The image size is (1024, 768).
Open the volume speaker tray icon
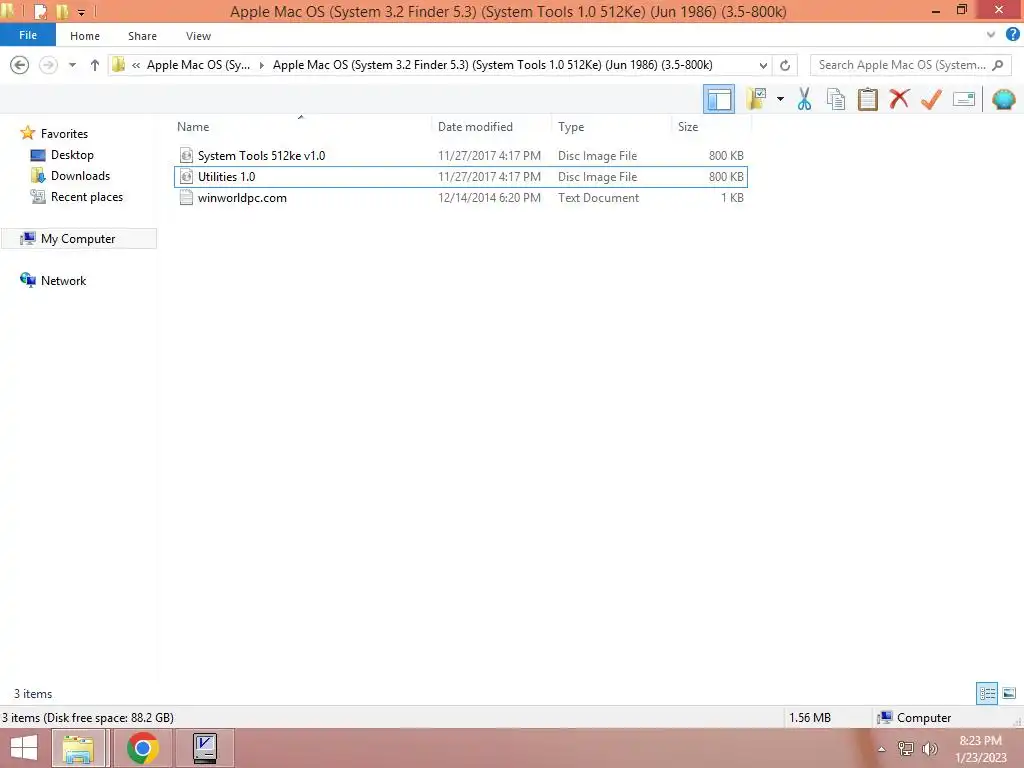point(929,748)
